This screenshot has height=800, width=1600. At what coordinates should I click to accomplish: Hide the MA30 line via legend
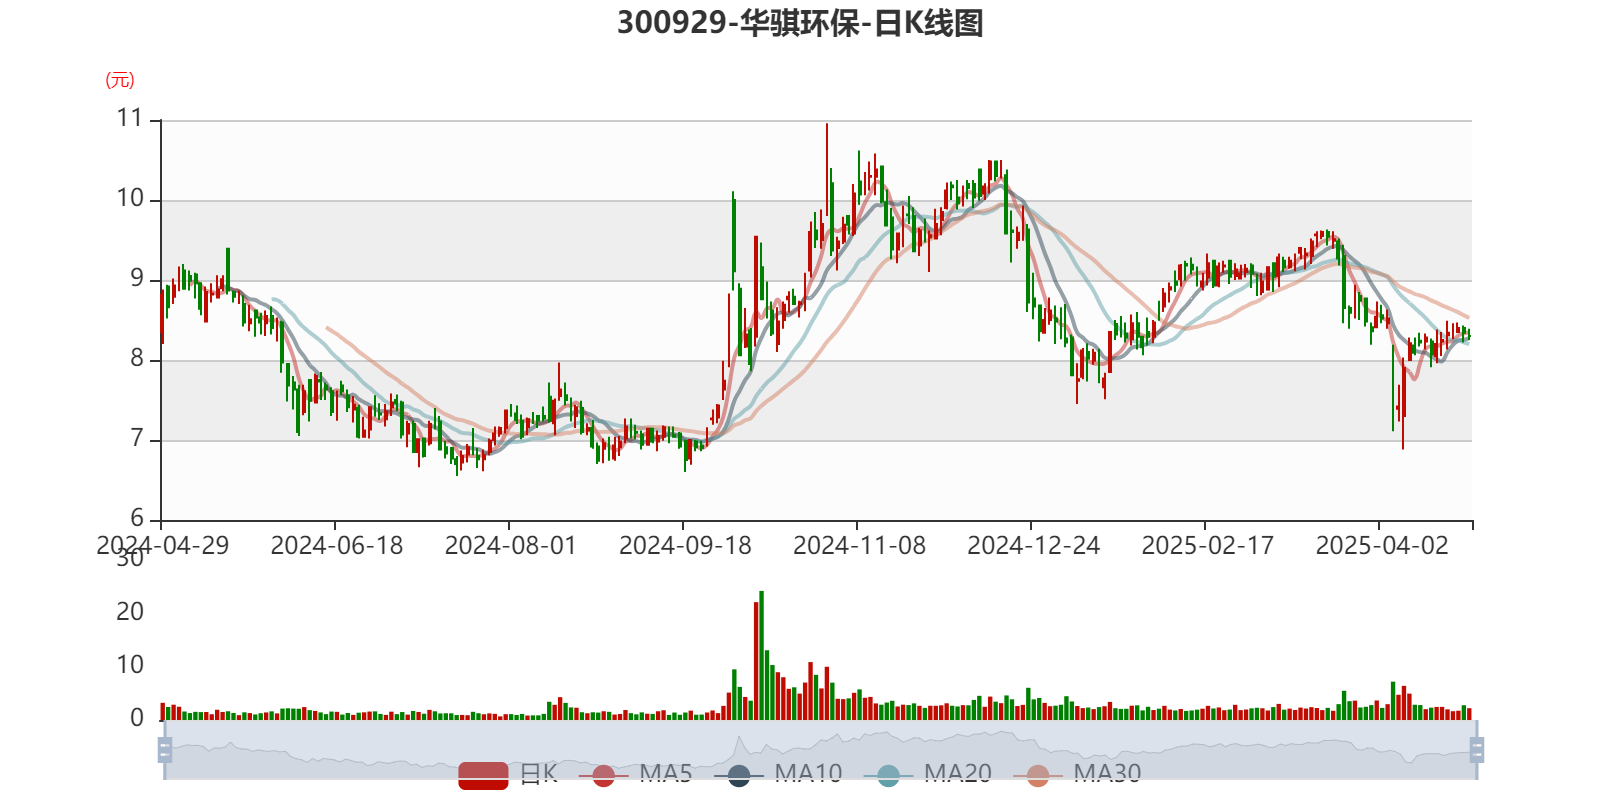point(1077,774)
